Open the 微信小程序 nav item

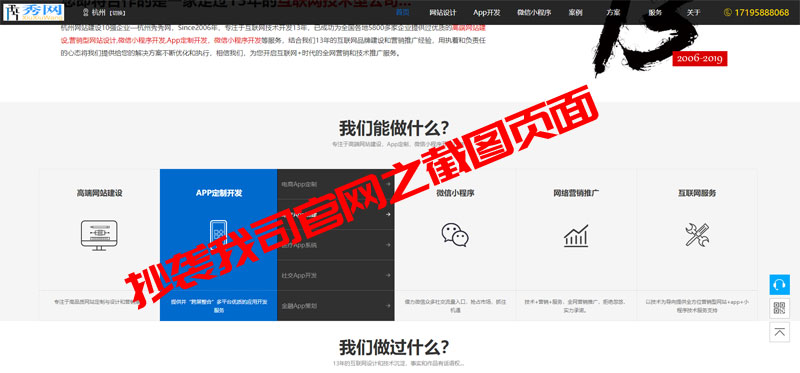click(x=534, y=13)
